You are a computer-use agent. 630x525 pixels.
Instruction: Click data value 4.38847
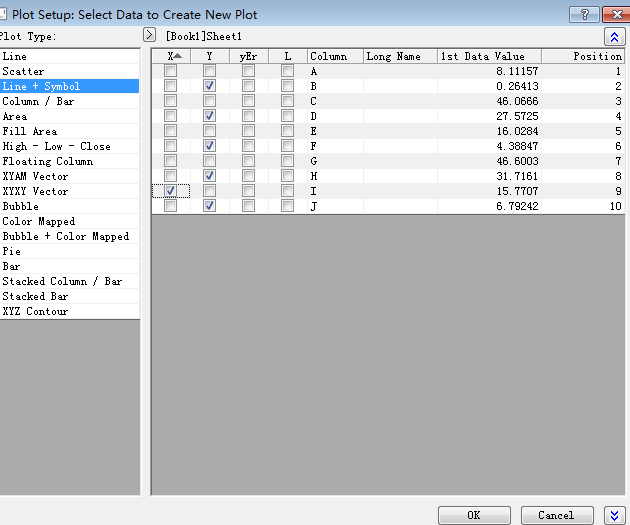[x=517, y=146]
